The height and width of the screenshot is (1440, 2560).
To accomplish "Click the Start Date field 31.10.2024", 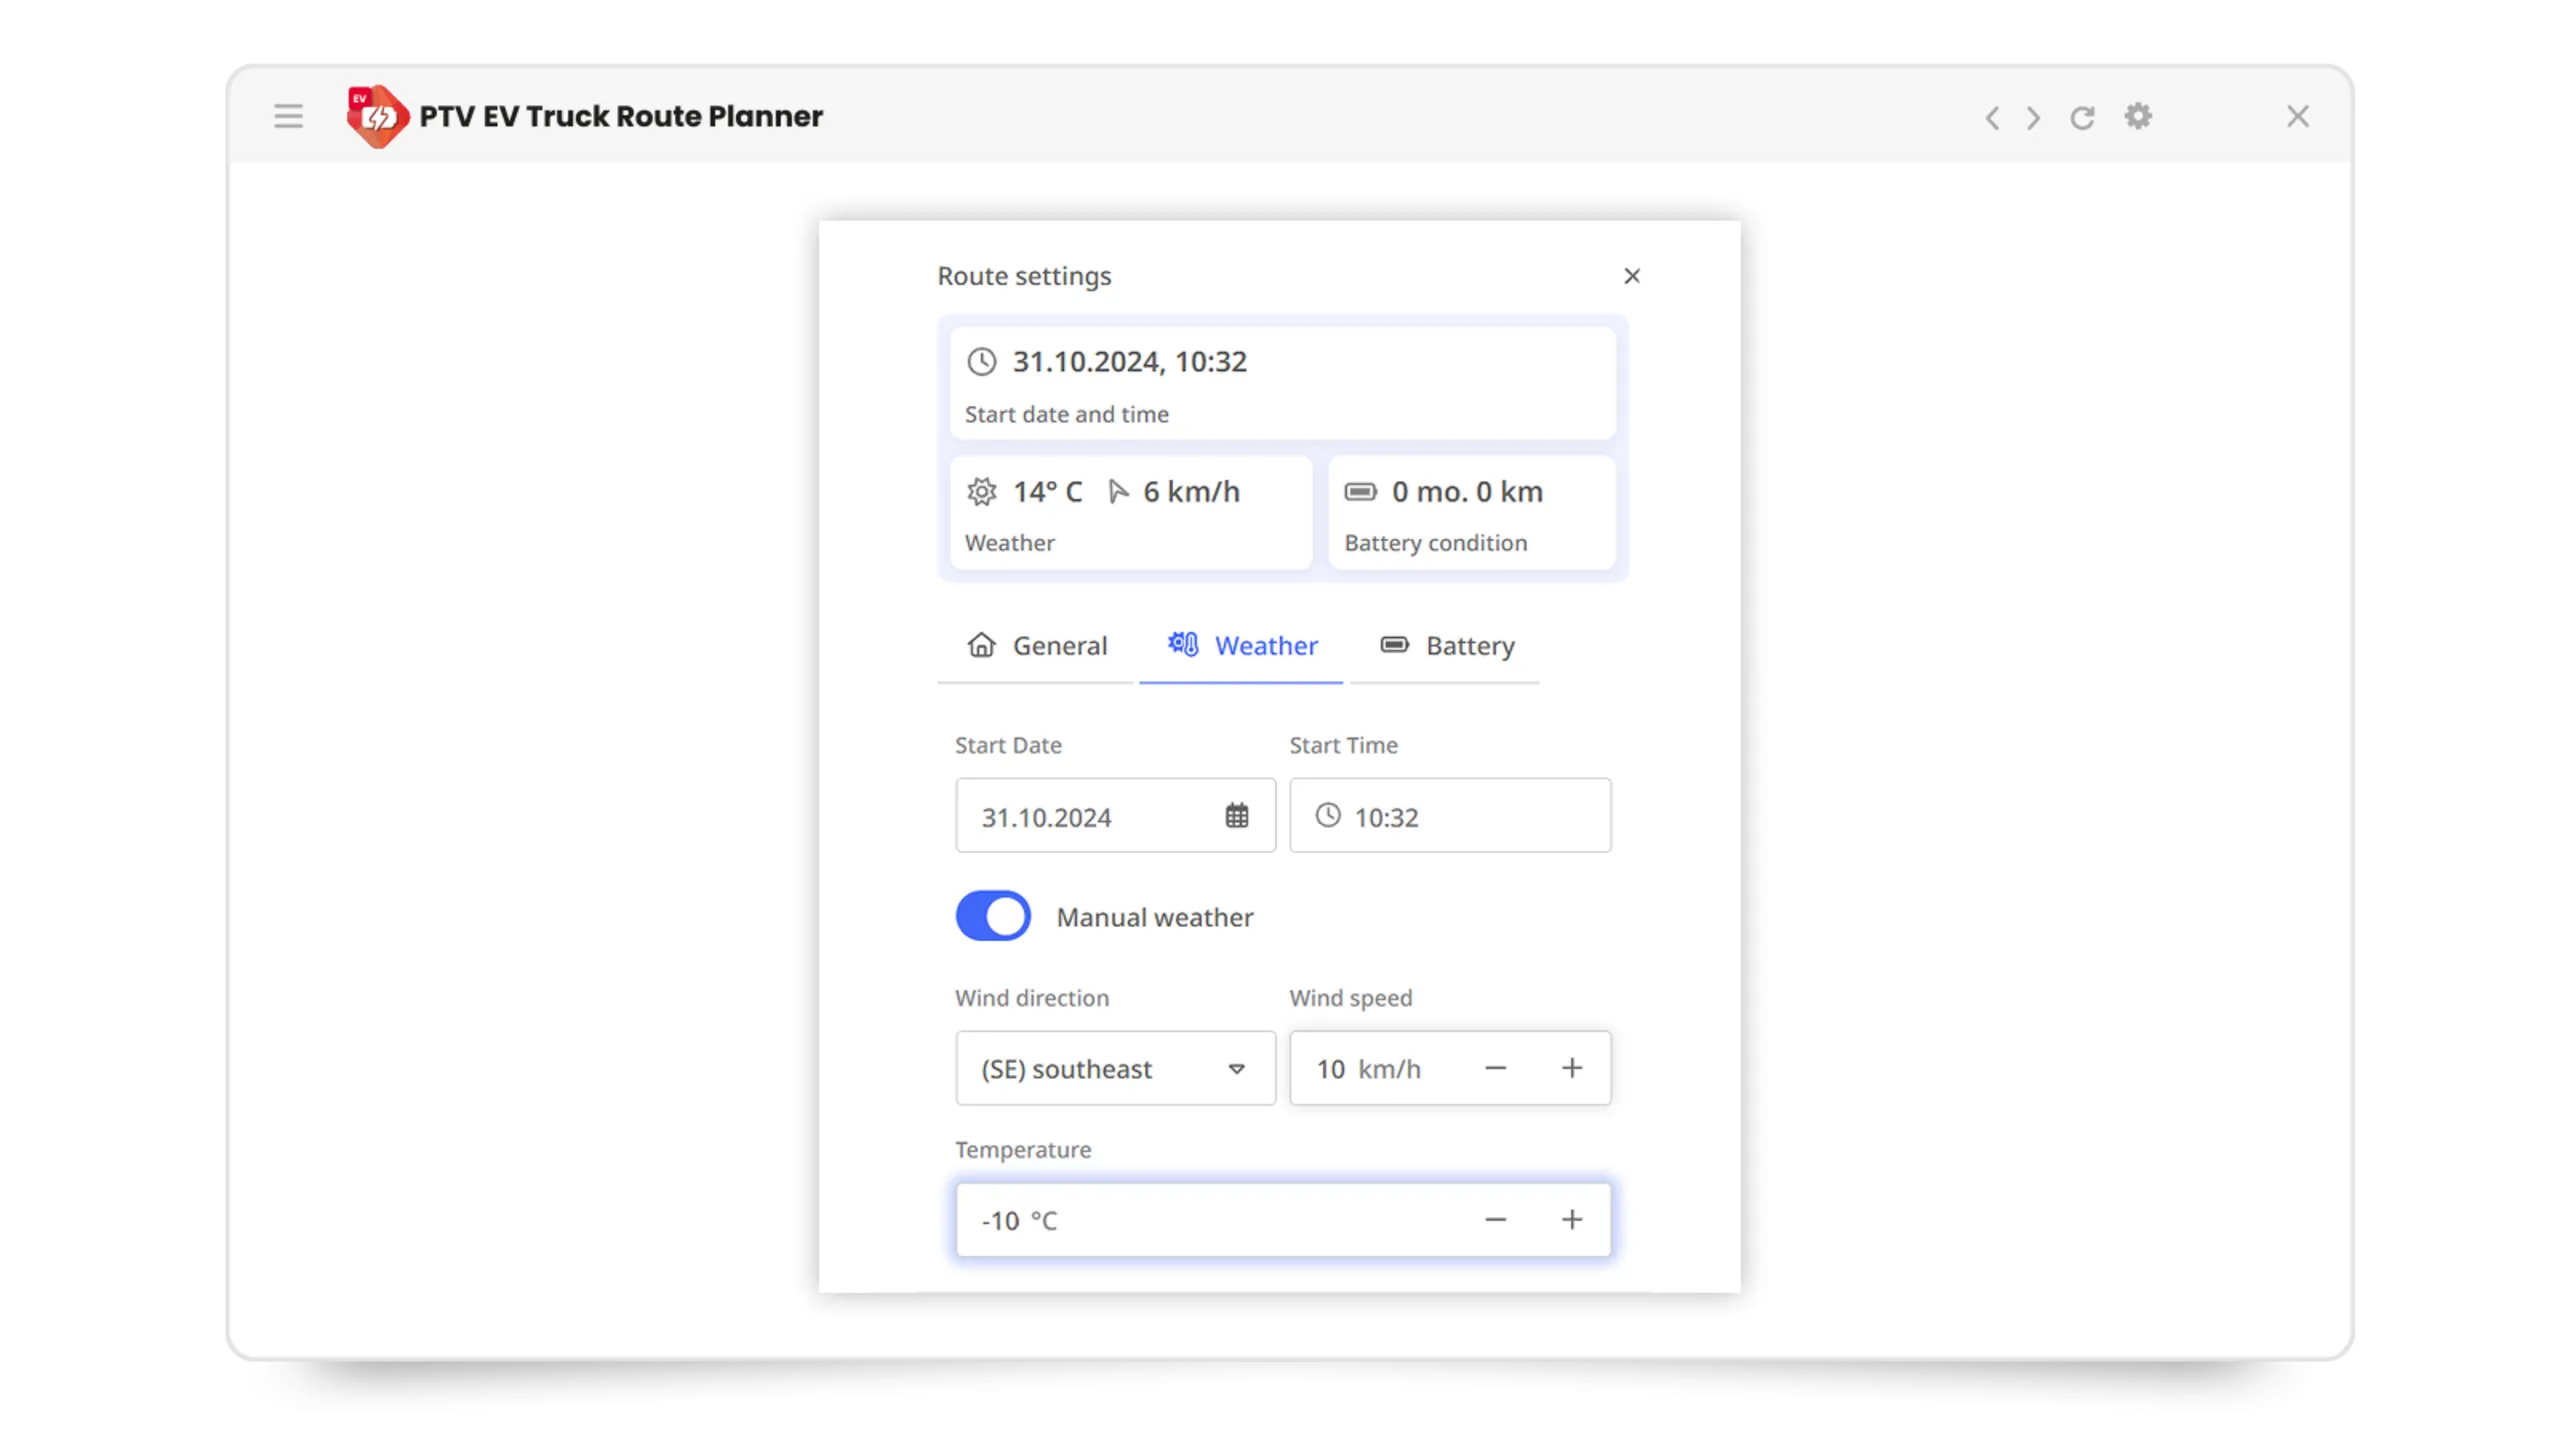I will pos(1115,817).
